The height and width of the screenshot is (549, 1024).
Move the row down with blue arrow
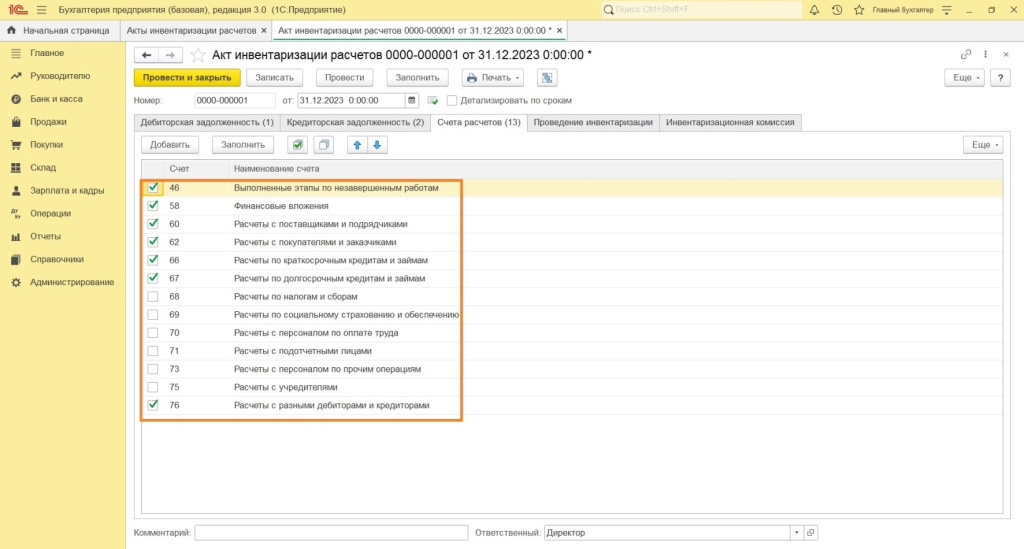click(377, 145)
